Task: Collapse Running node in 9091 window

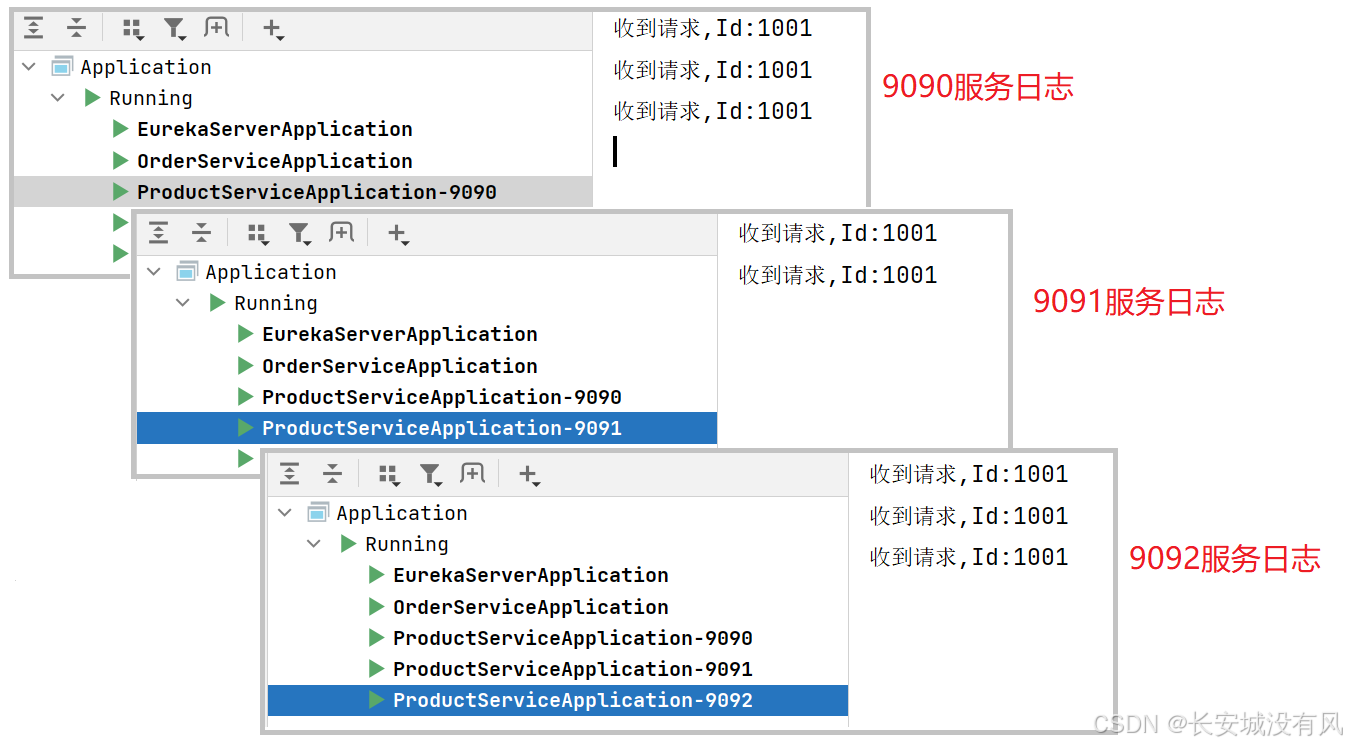Action: pos(183,303)
